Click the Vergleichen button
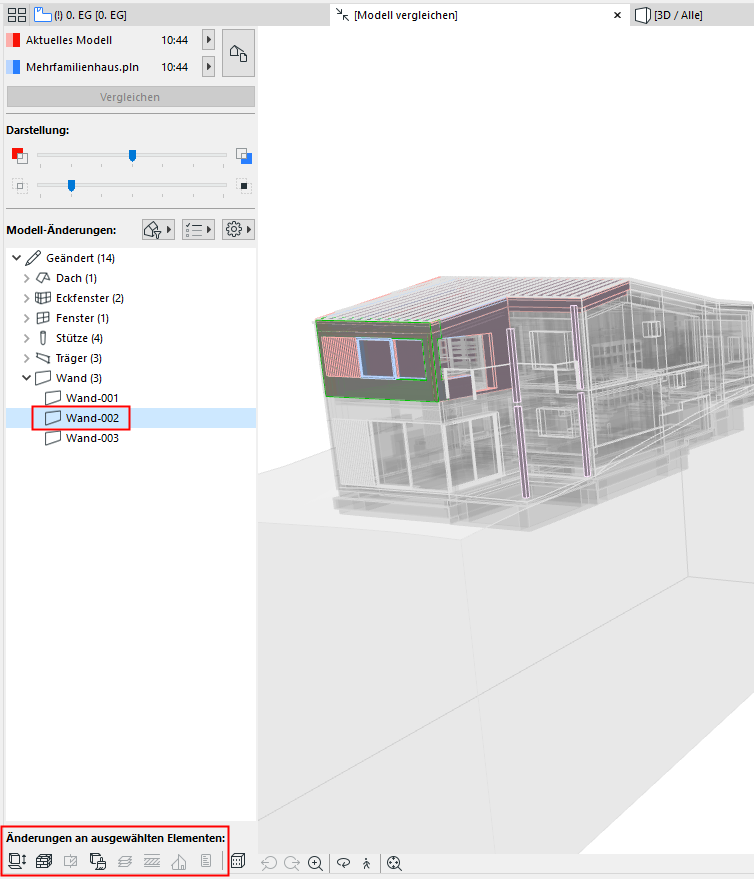 click(131, 97)
